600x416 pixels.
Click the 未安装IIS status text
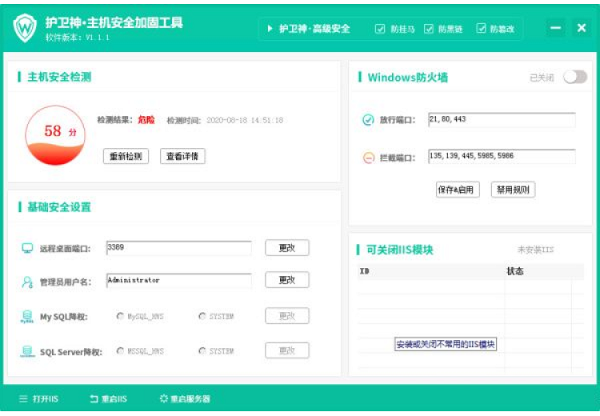[x=536, y=250]
